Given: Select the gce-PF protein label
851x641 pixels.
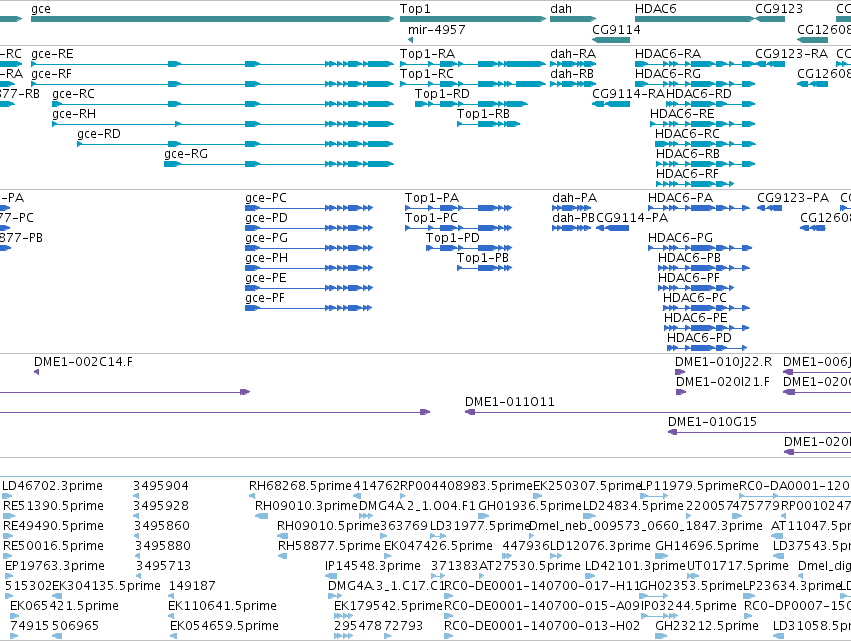Looking at the screenshot, I should click(x=265, y=299).
